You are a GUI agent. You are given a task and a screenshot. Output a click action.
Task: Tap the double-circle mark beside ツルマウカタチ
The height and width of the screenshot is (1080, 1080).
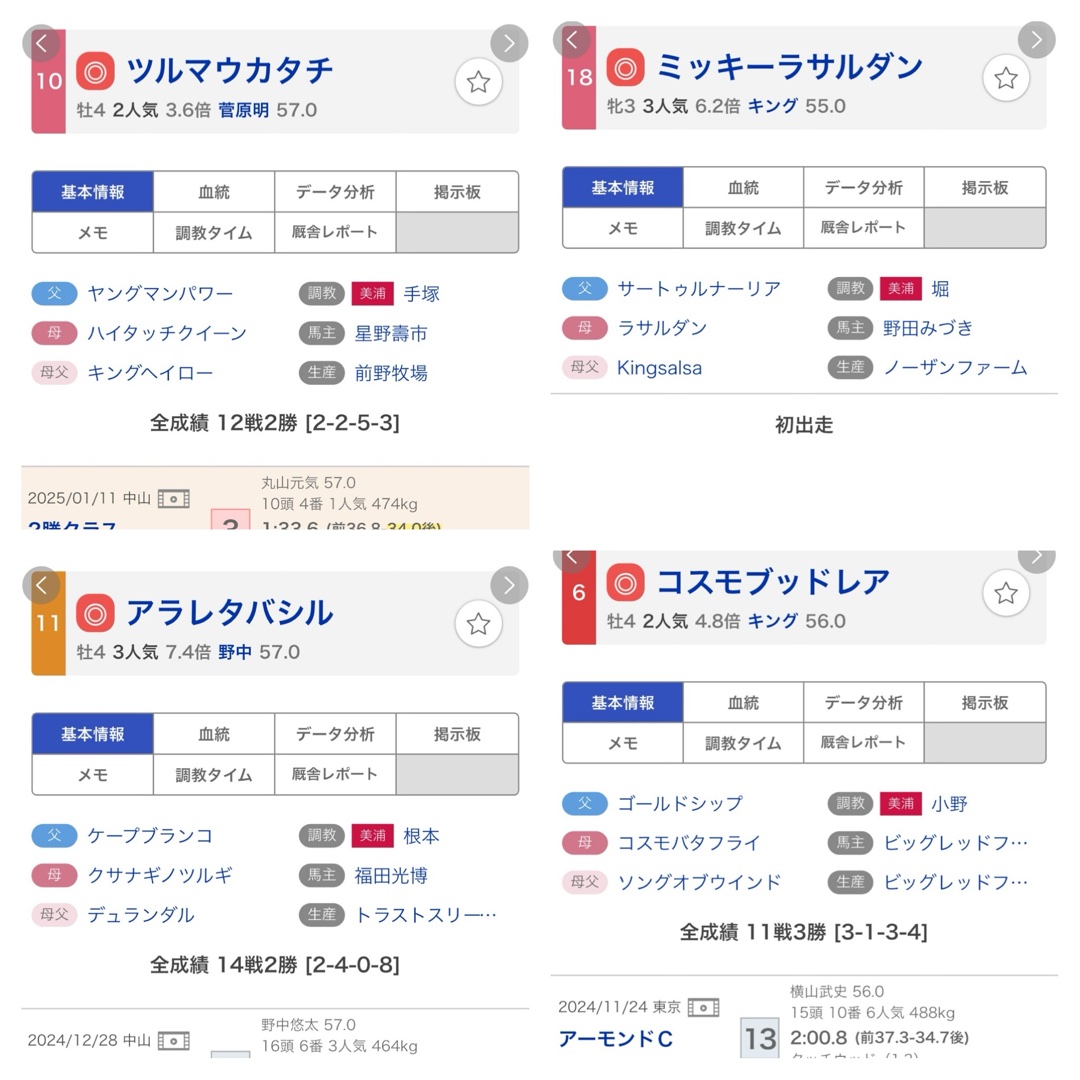(x=95, y=71)
